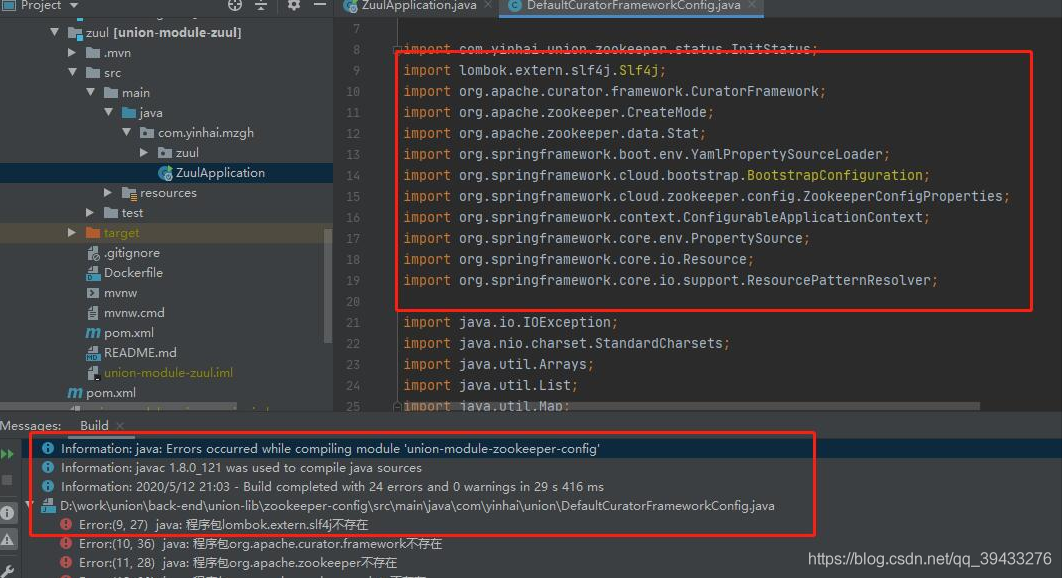1062x578 pixels.
Task: Click the java source folder icon
Action: coord(129,112)
